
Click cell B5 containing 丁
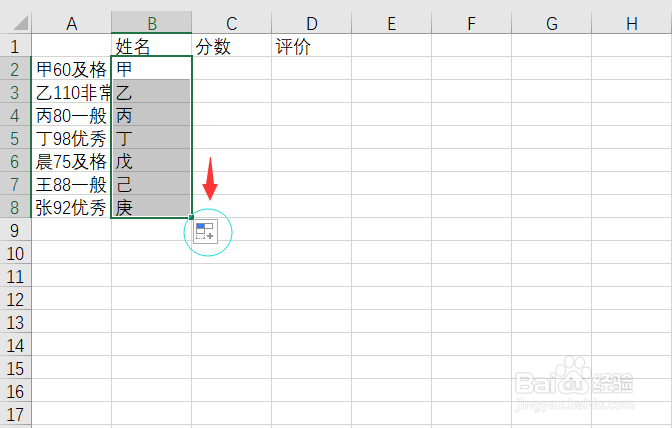click(x=152, y=138)
